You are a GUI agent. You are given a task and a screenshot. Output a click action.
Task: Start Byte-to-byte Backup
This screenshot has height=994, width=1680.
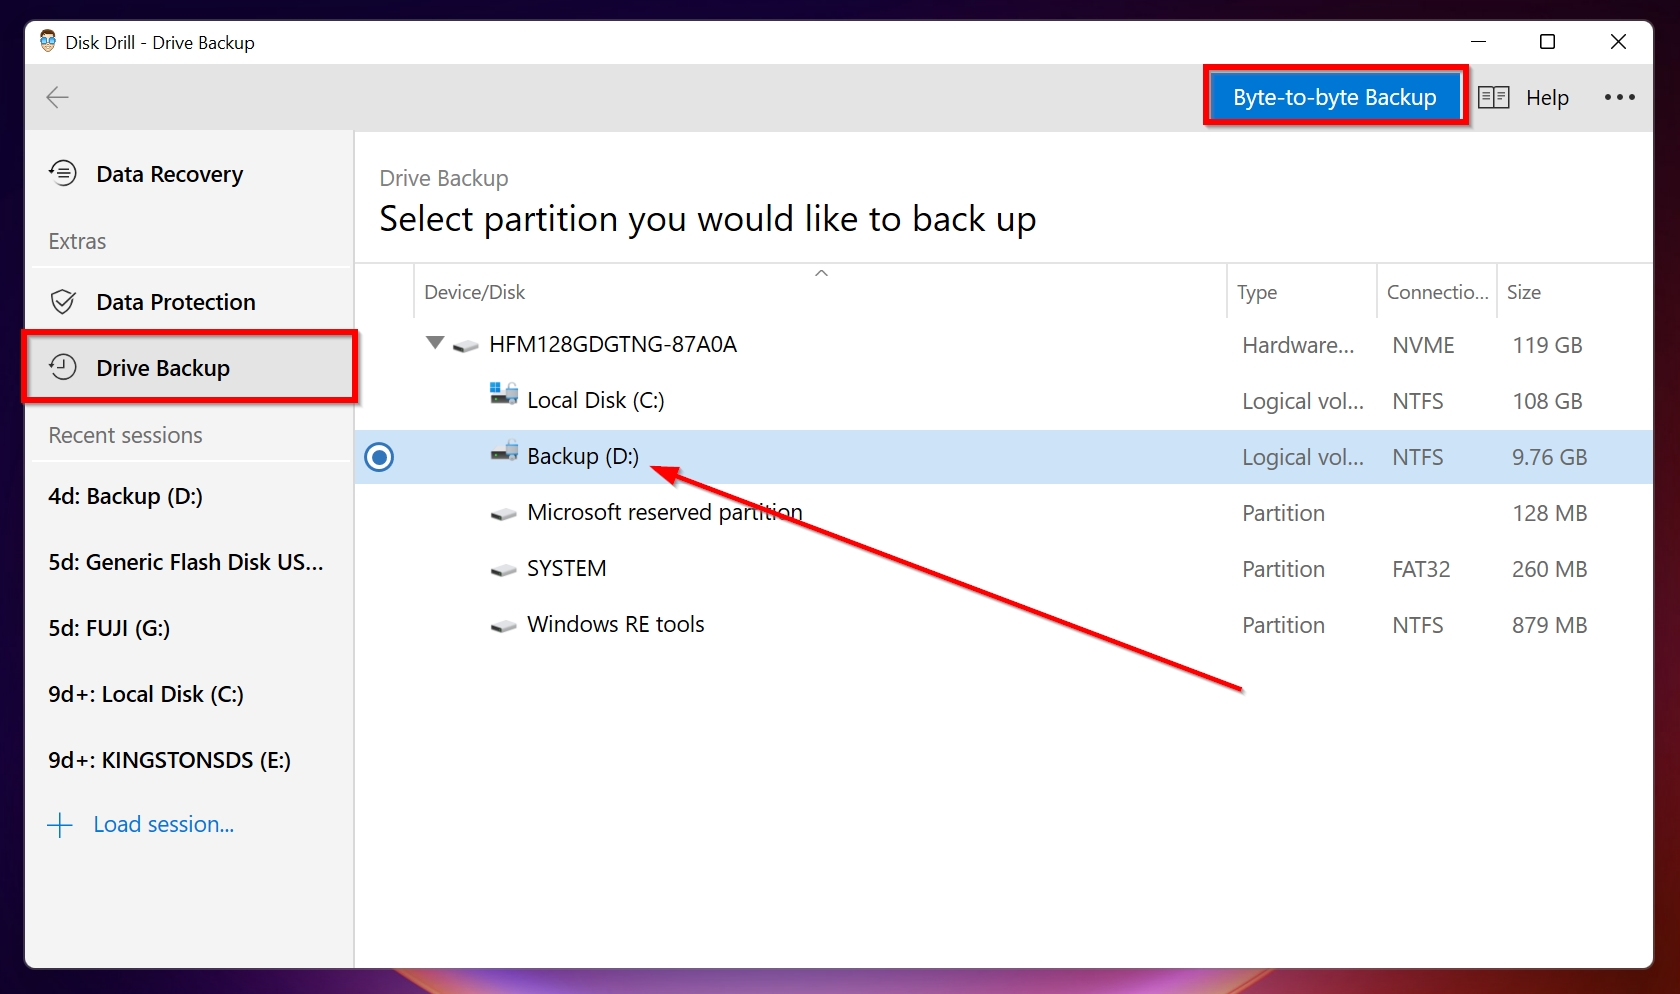(x=1335, y=97)
